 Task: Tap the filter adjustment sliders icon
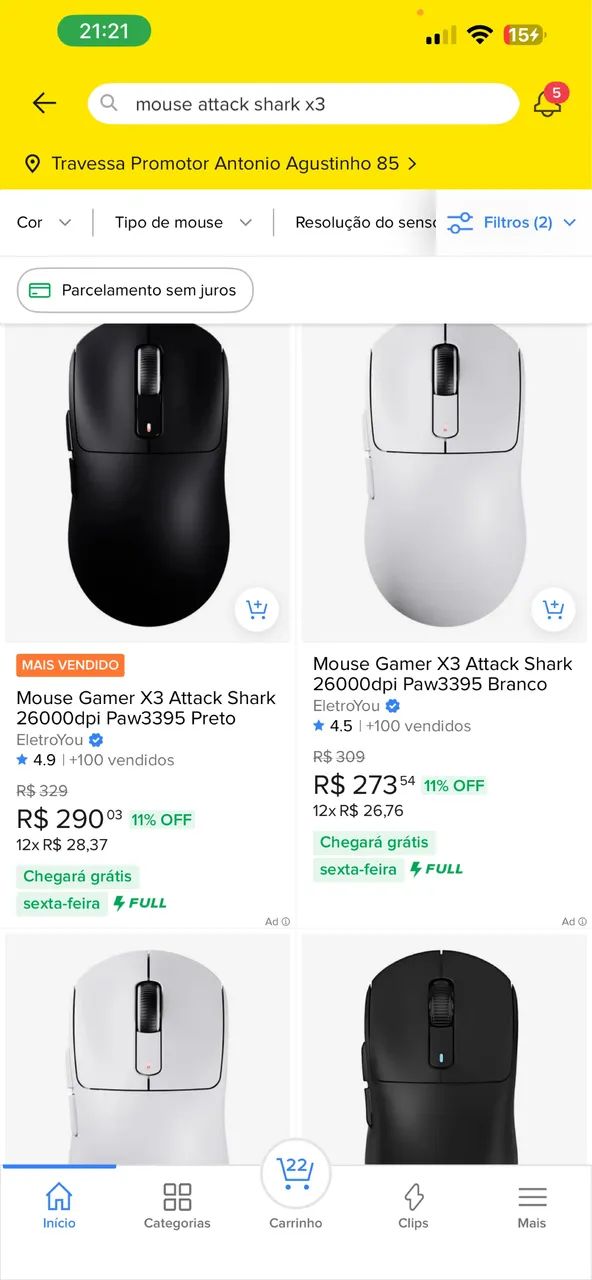pyautogui.click(x=460, y=222)
